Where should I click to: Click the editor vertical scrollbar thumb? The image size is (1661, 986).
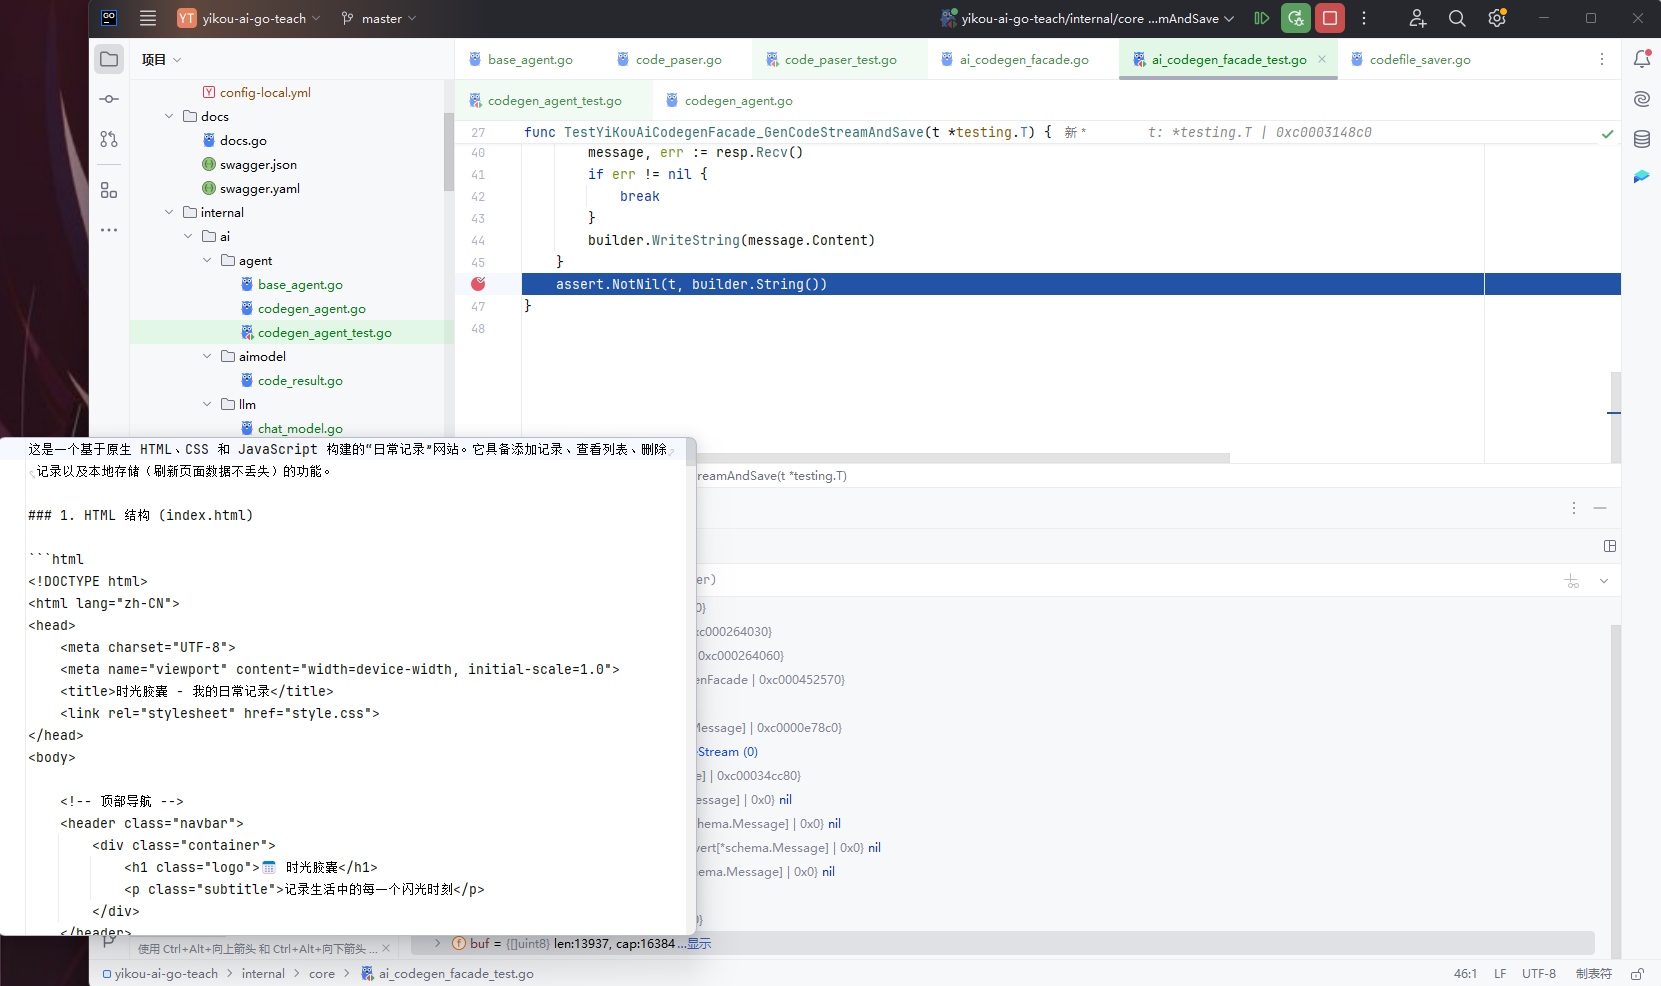(1616, 417)
